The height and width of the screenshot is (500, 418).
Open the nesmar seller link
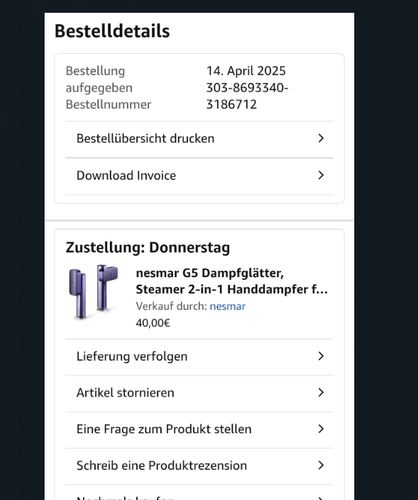pos(228,306)
